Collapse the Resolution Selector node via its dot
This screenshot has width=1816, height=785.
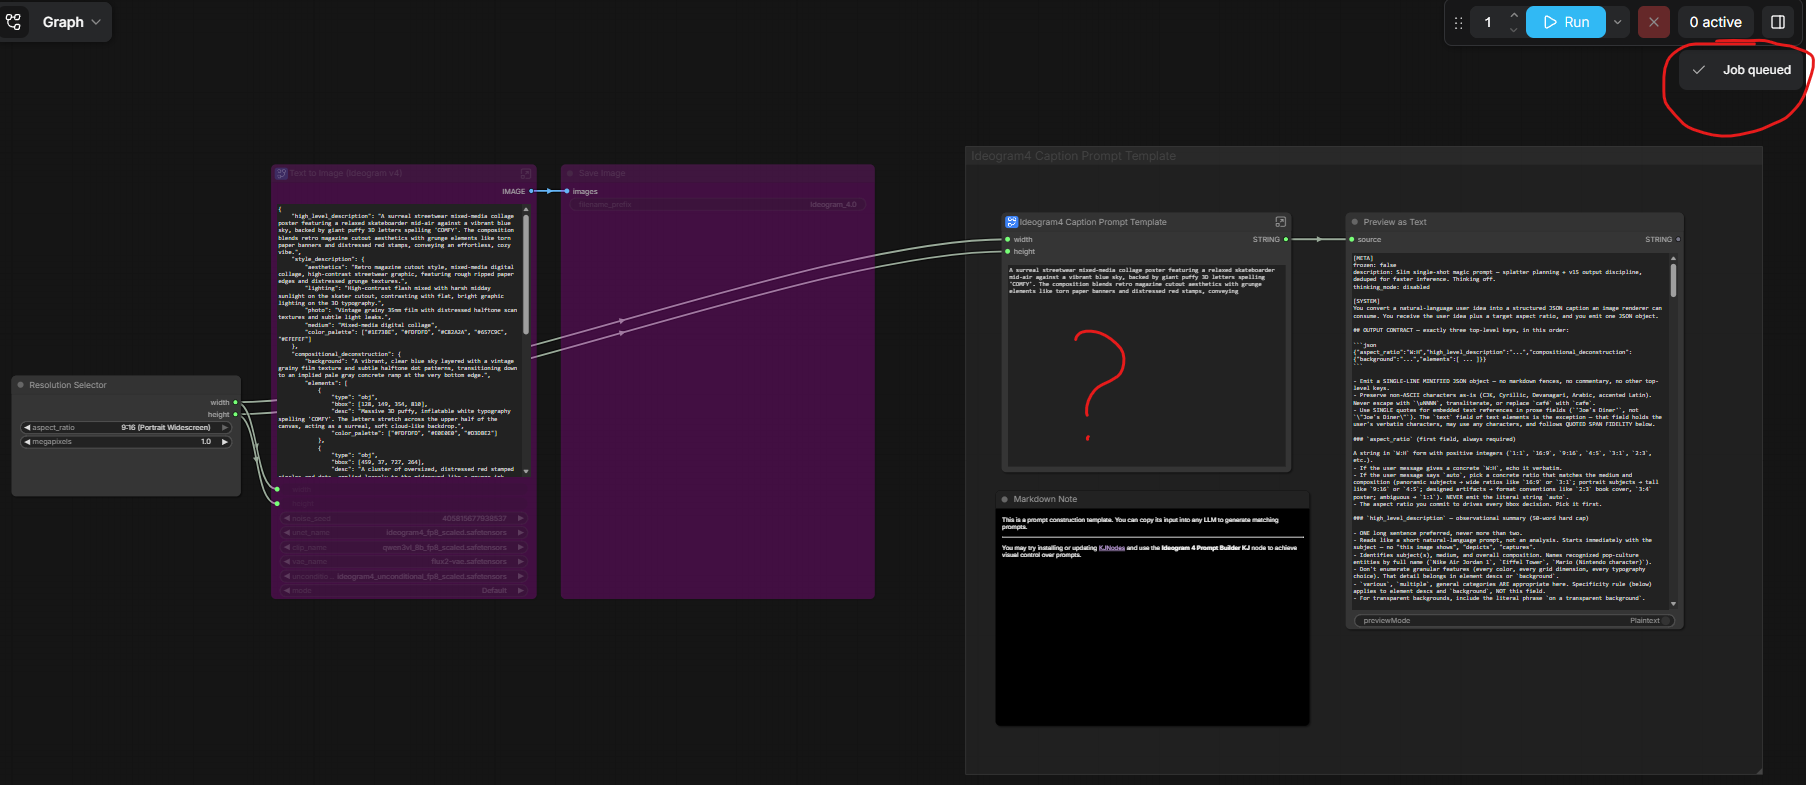coord(20,385)
